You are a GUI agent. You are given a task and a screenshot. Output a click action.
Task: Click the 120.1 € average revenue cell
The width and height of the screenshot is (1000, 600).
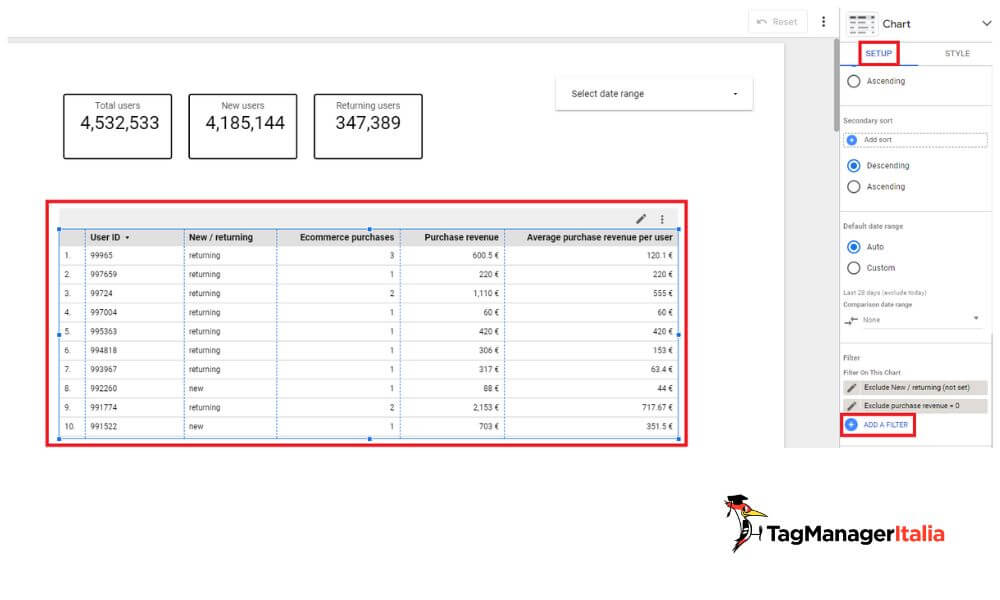tap(659, 256)
